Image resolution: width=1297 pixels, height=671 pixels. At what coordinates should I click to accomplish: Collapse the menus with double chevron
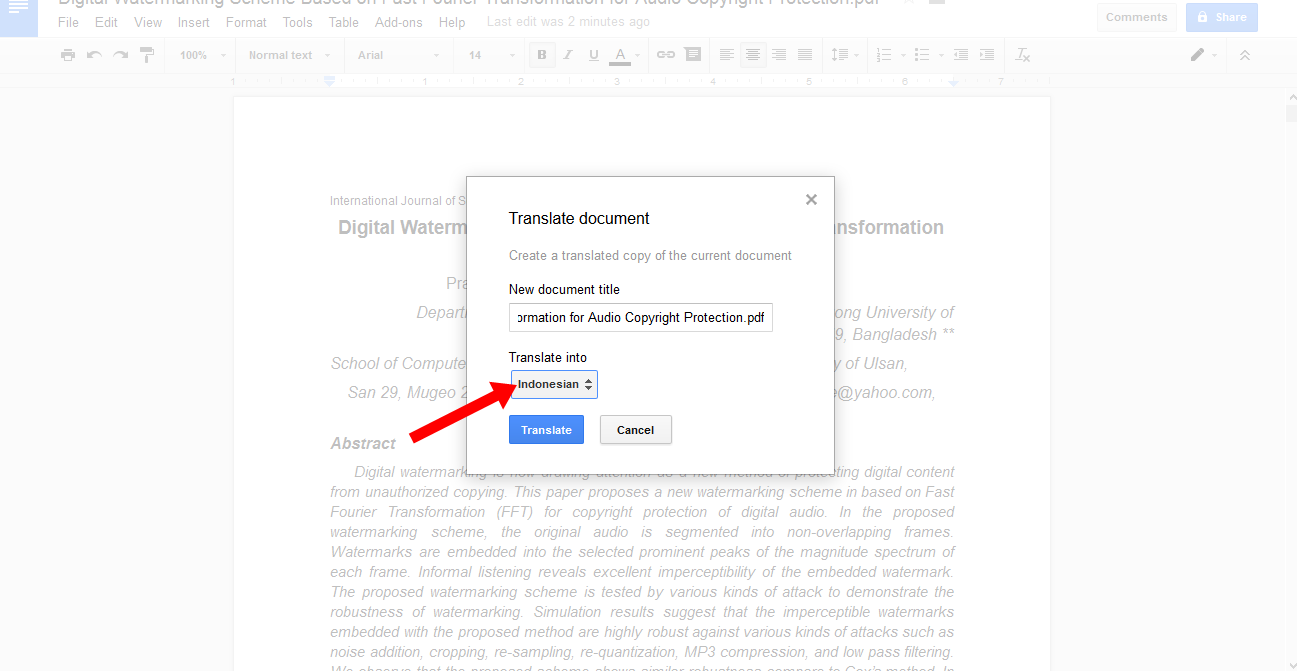(1245, 55)
